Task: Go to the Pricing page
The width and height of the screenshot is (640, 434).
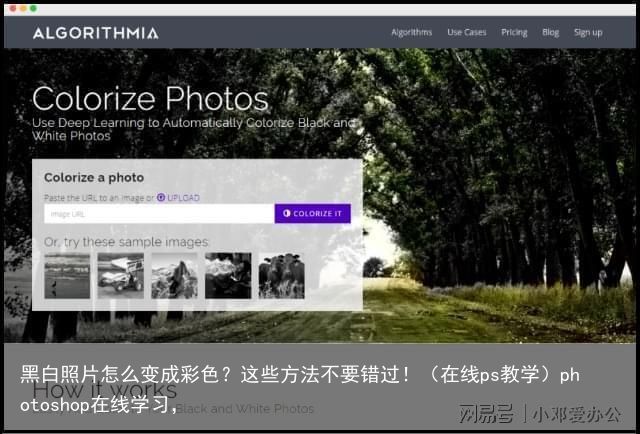Action: point(514,32)
